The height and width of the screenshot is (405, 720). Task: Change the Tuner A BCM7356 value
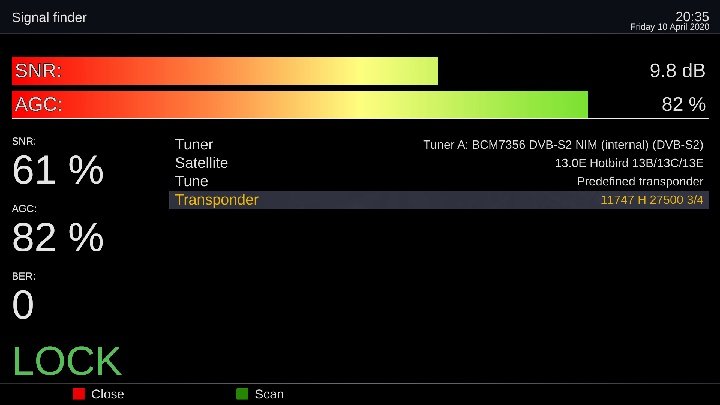tap(563, 145)
